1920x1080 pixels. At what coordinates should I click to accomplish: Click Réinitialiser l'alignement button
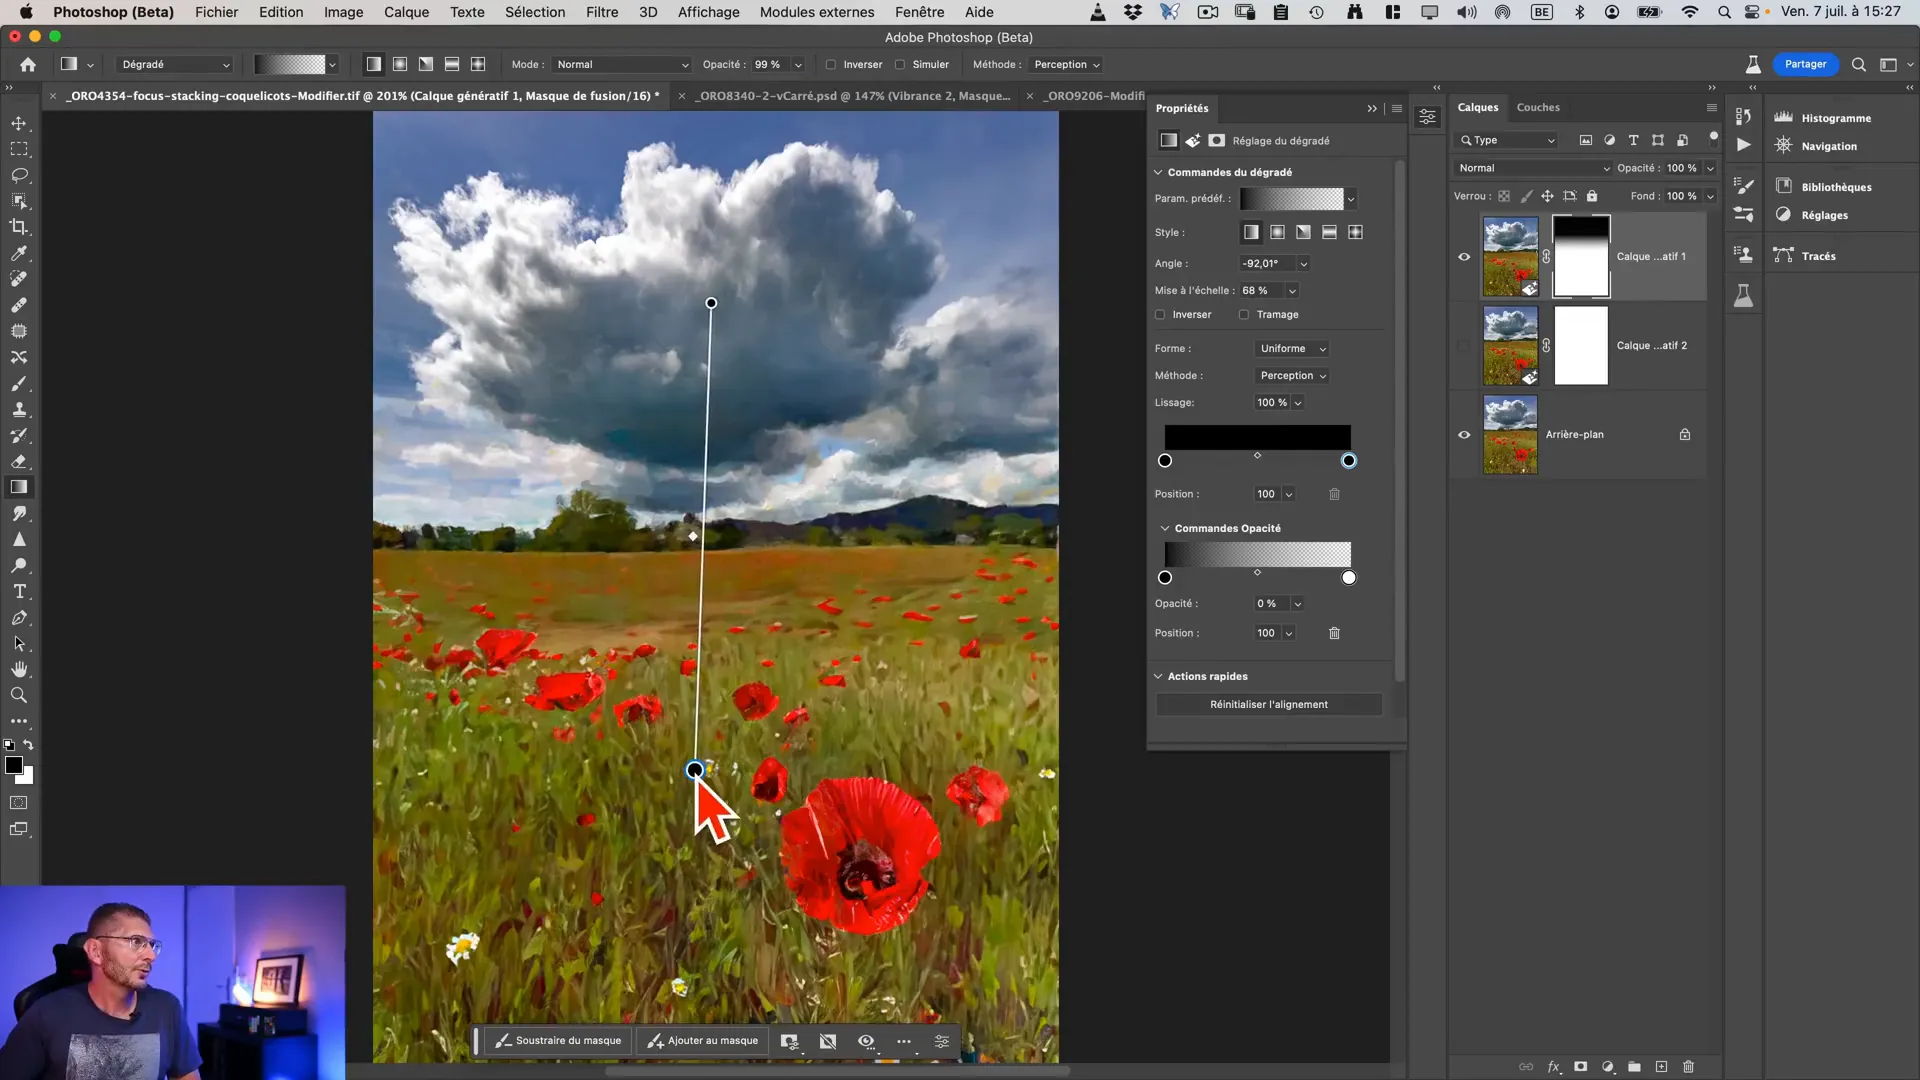click(x=1269, y=704)
